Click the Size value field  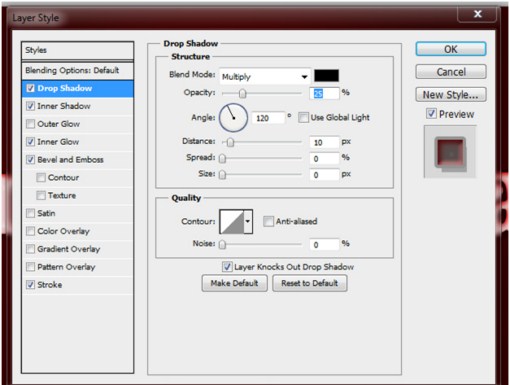pos(324,175)
